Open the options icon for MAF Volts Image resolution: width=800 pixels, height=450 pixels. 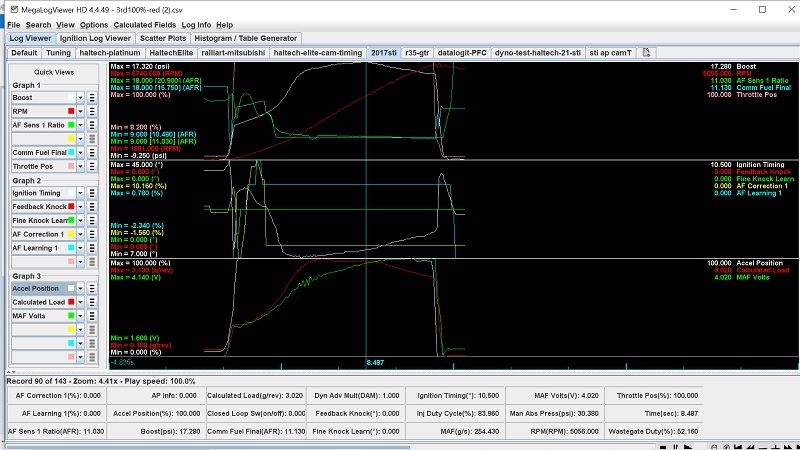[x=92, y=316]
